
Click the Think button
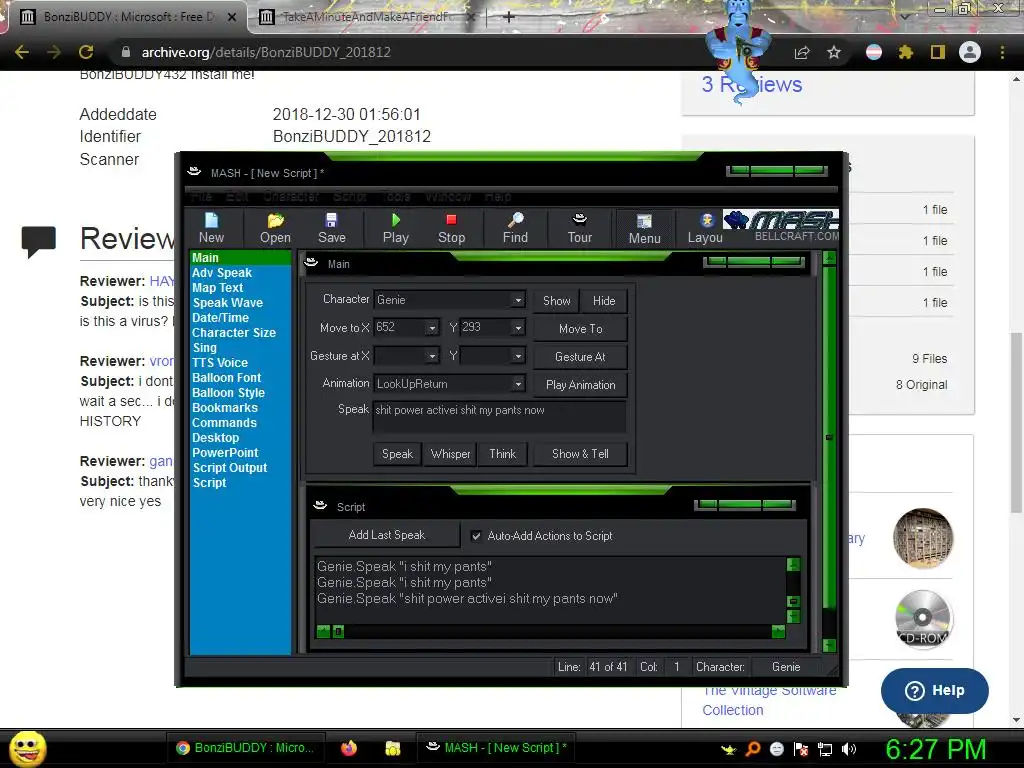tap(502, 454)
